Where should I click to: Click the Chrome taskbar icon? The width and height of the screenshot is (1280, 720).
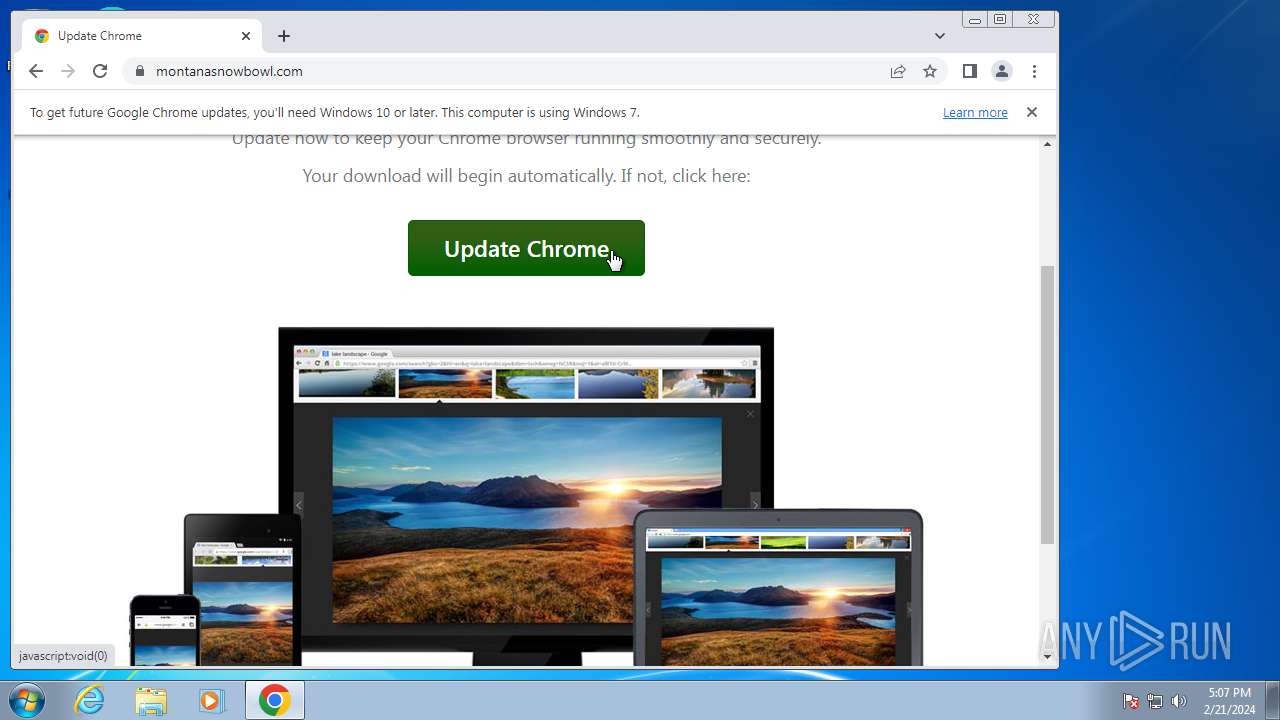(275, 701)
